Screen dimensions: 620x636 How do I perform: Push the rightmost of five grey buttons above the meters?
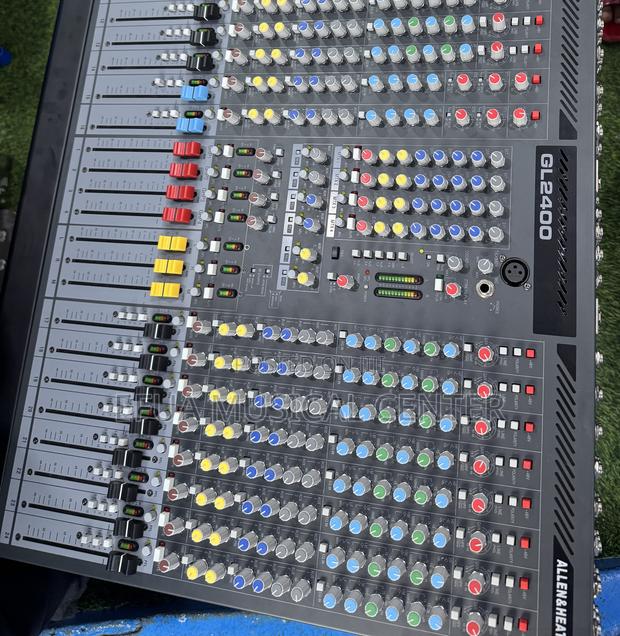402,256
